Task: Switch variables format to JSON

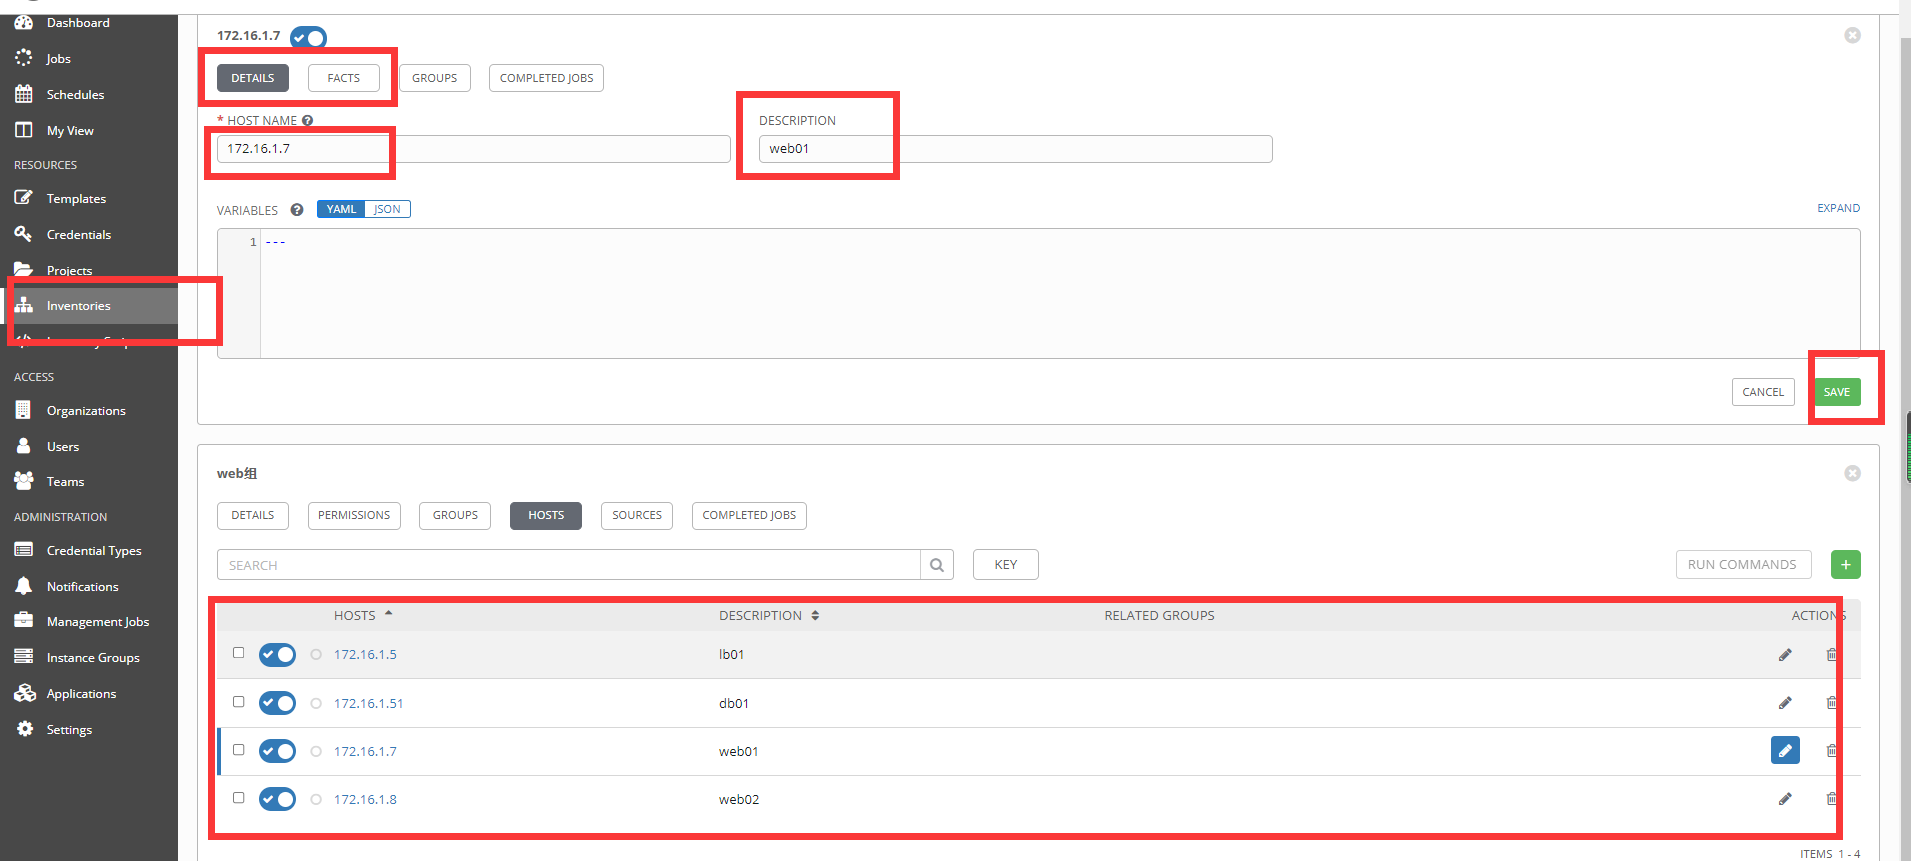Action: point(388,209)
